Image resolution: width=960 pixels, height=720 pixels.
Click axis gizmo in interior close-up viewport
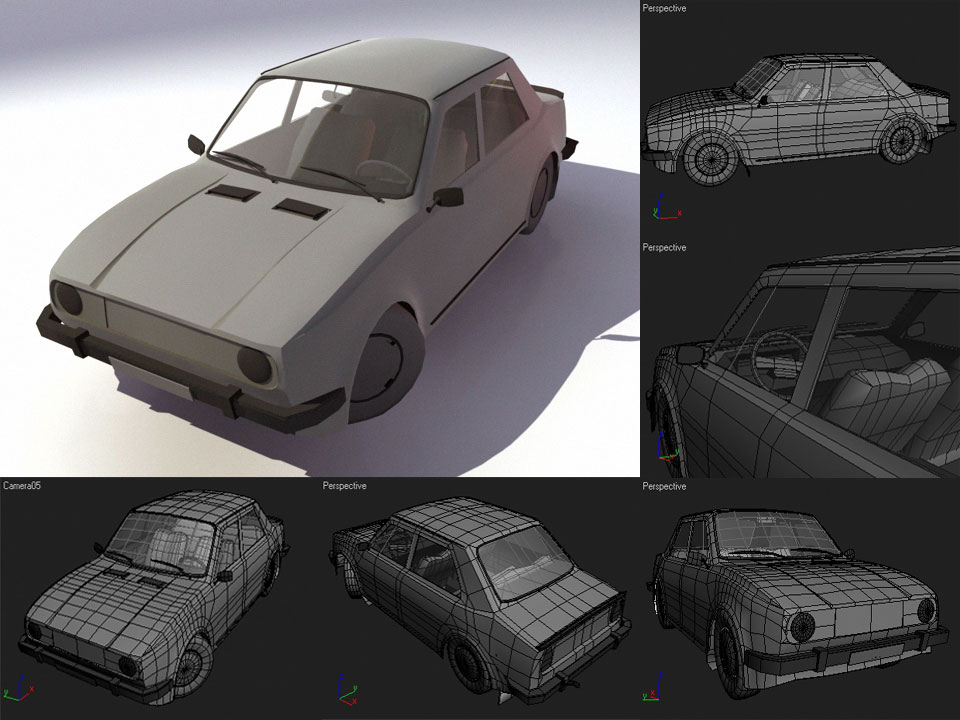667,447
